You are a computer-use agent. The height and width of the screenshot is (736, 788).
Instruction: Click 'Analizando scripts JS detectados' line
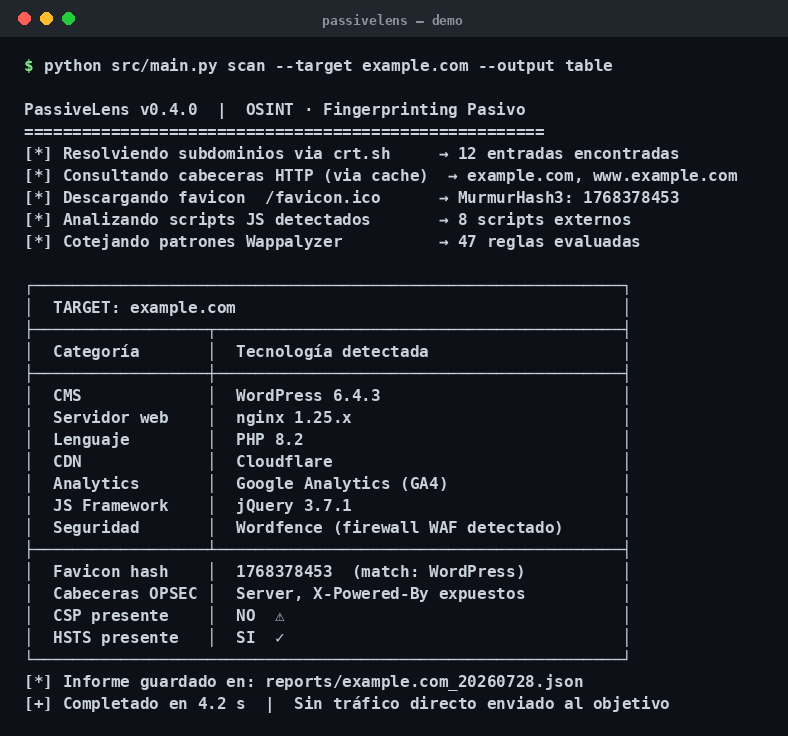216,220
